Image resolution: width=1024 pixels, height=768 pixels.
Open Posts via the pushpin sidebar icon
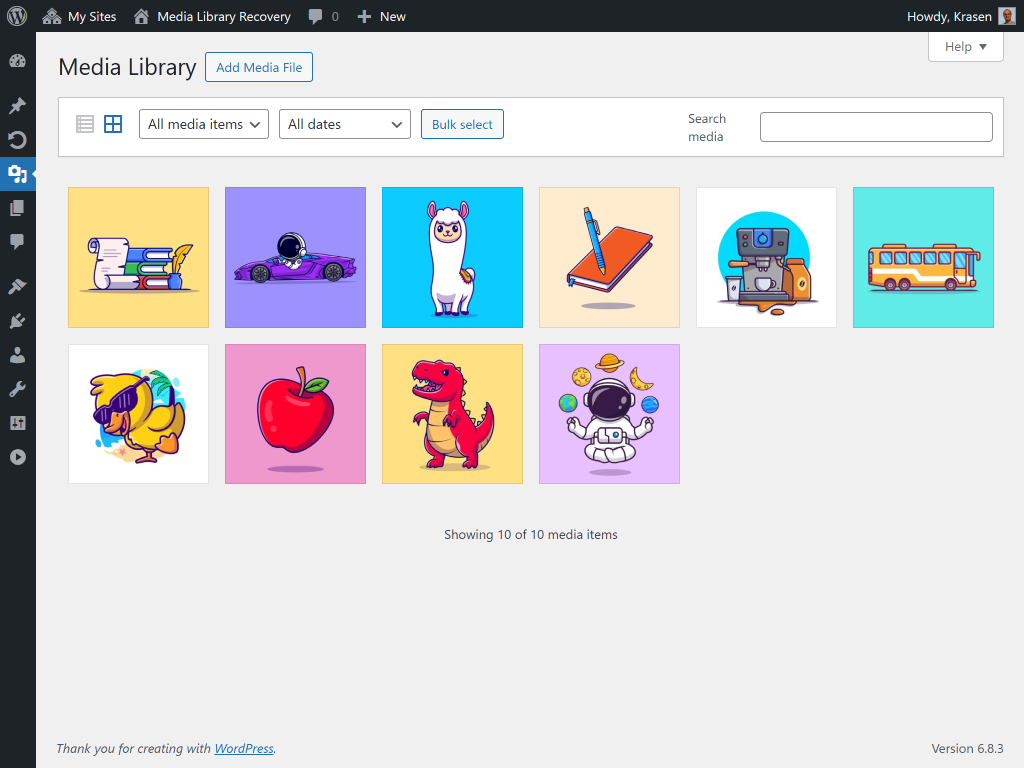pyautogui.click(x=17, y=105)
